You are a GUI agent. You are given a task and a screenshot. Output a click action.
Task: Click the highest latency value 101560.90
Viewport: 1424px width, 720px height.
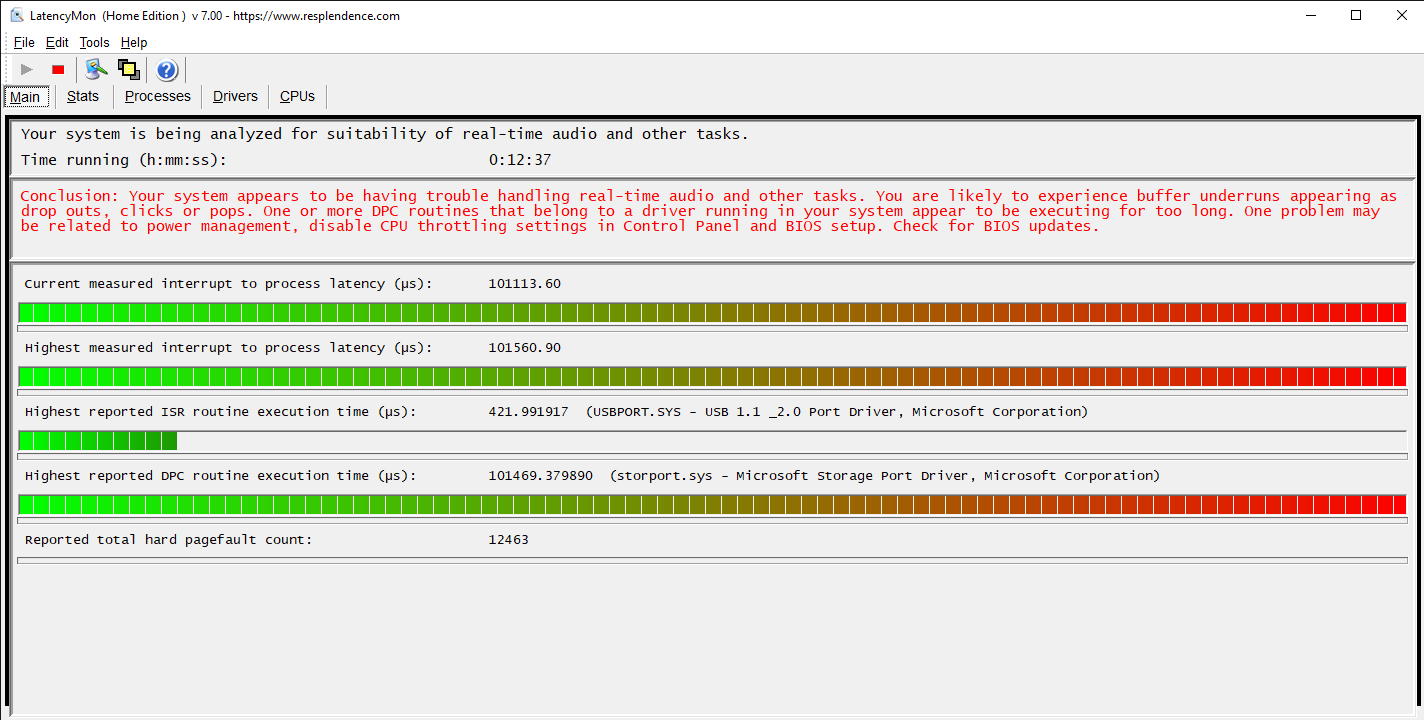pos(525,348)
